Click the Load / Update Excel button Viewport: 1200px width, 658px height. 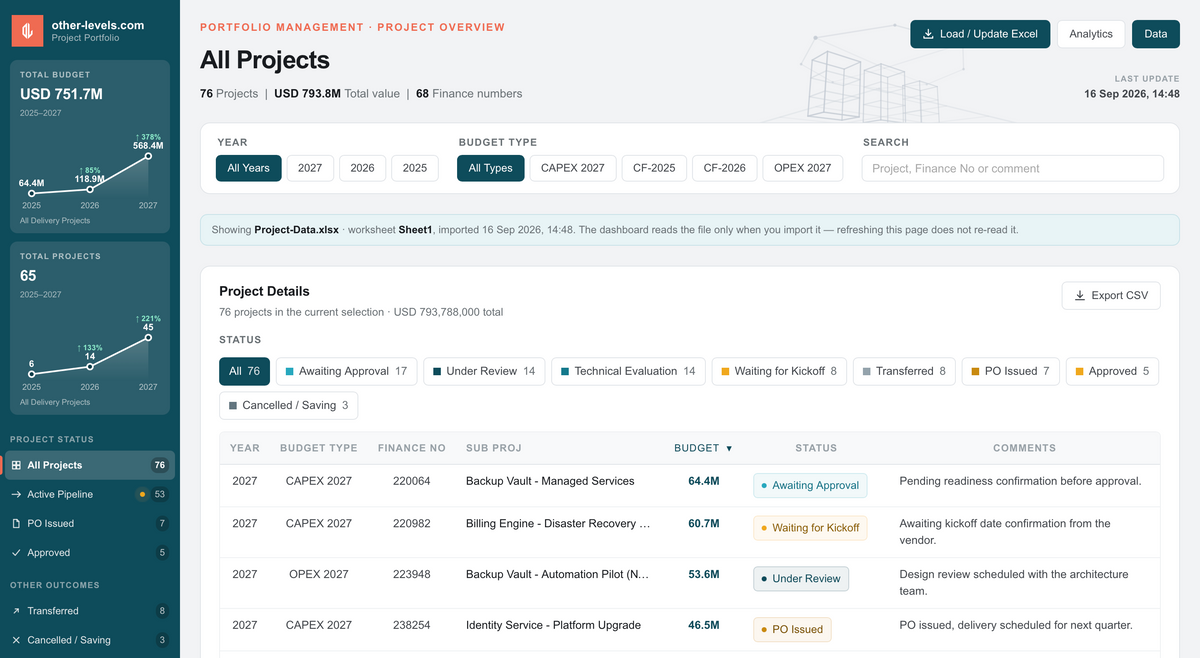coord(980,34)
